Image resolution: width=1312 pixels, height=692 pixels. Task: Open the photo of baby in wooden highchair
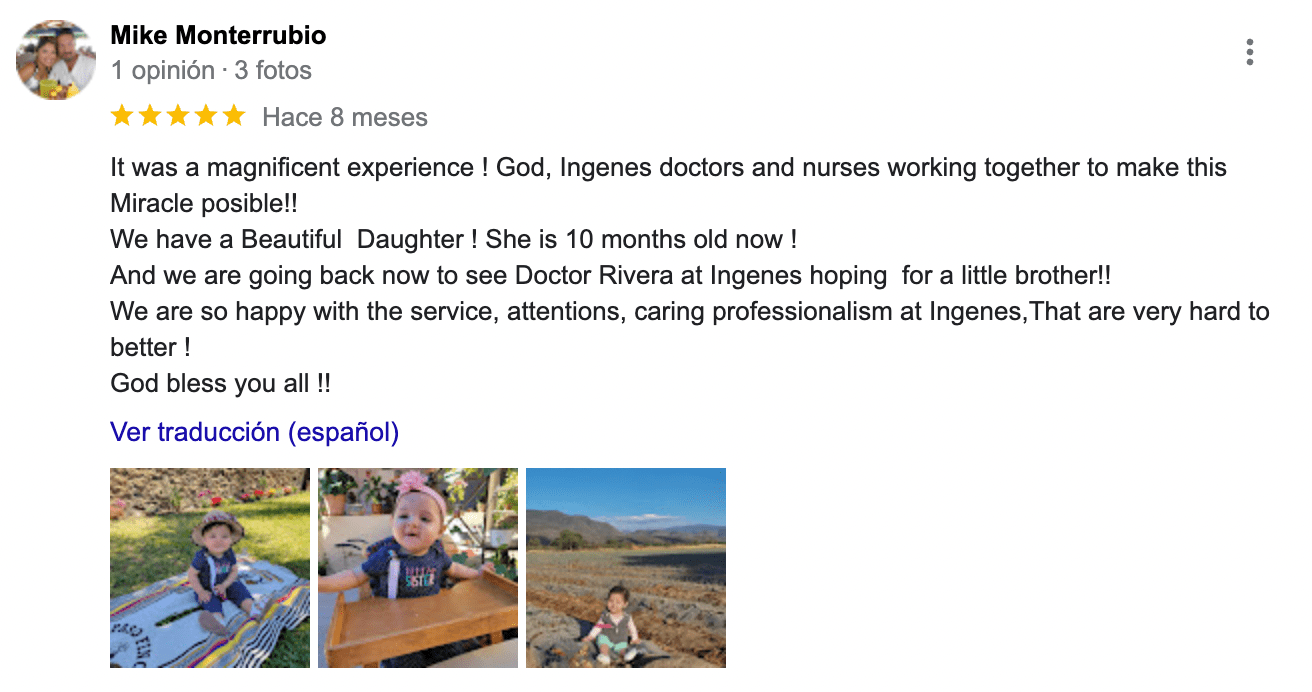coord(418,567)
